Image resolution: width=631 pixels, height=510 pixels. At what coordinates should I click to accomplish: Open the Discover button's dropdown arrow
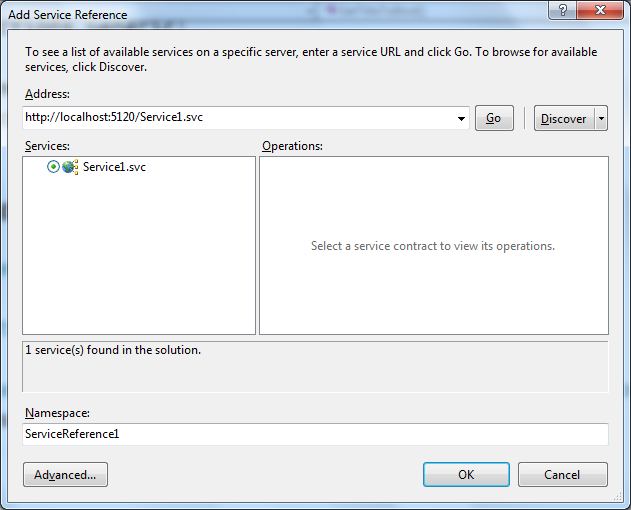pos(601,118)
